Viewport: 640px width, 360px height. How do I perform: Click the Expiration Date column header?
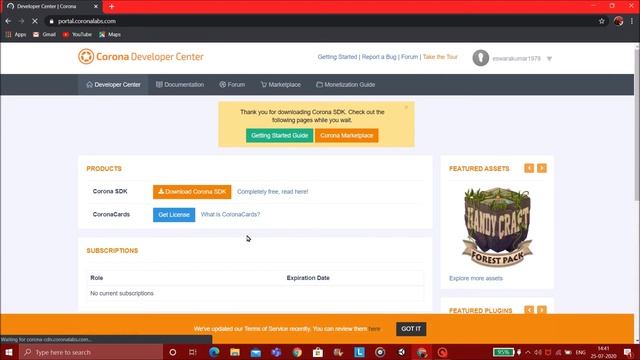coord(308,278)
